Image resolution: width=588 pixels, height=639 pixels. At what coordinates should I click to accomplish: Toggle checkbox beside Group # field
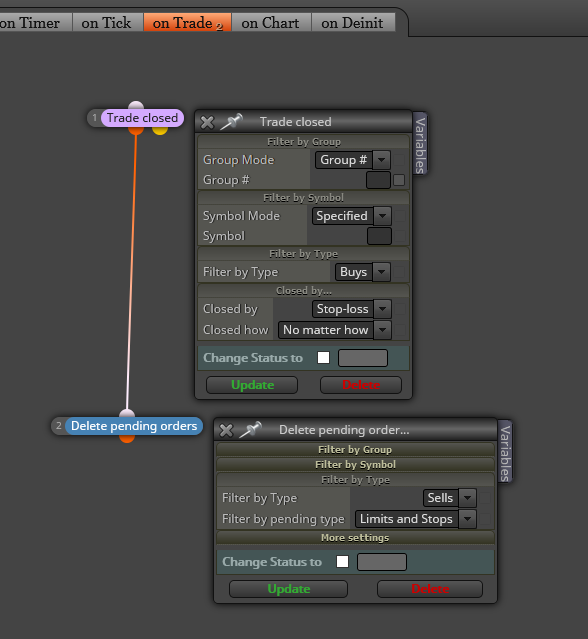pos(399,180)
